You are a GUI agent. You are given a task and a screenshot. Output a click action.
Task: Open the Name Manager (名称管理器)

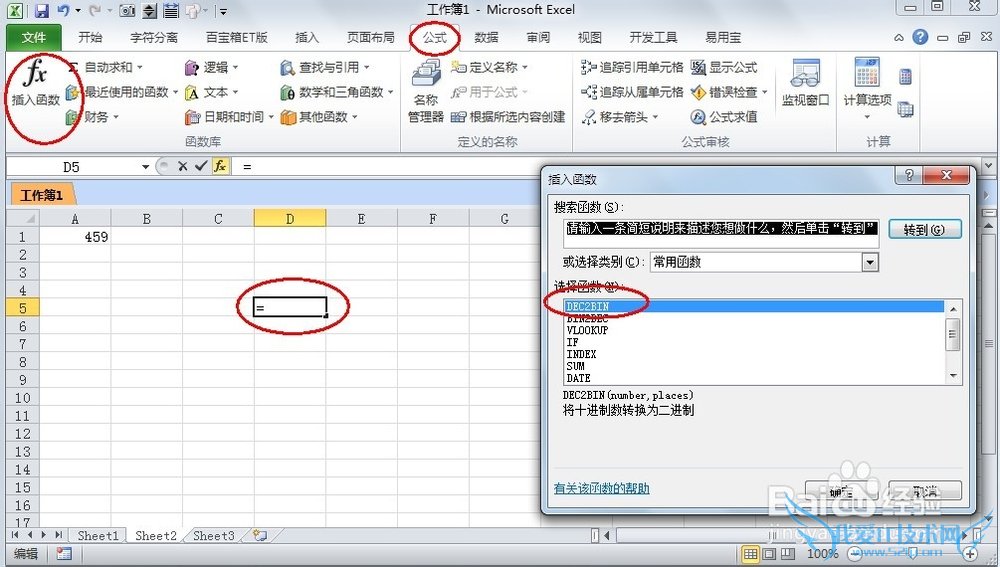coord(425,90)
